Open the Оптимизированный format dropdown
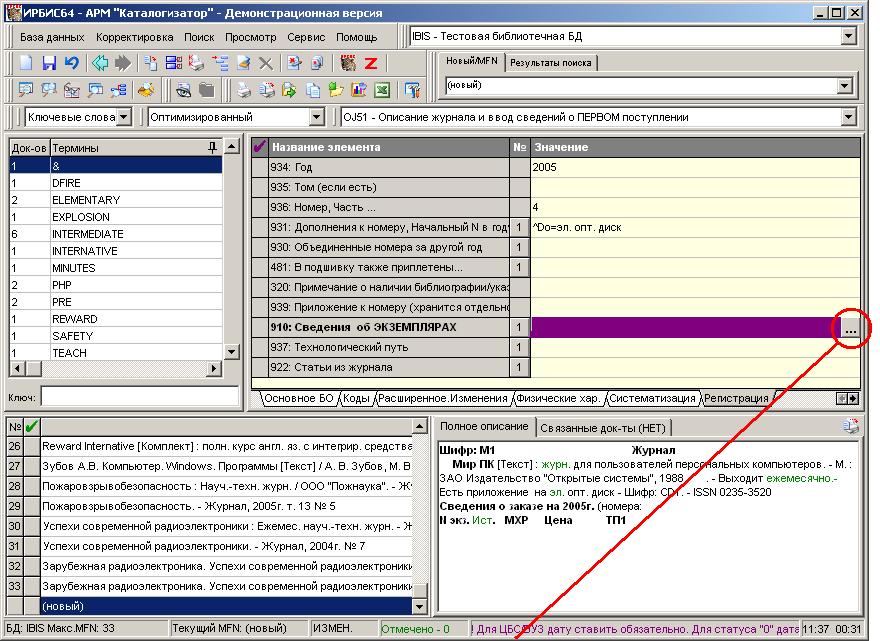This screenshot has width=880, height=641. coord(317,117)
